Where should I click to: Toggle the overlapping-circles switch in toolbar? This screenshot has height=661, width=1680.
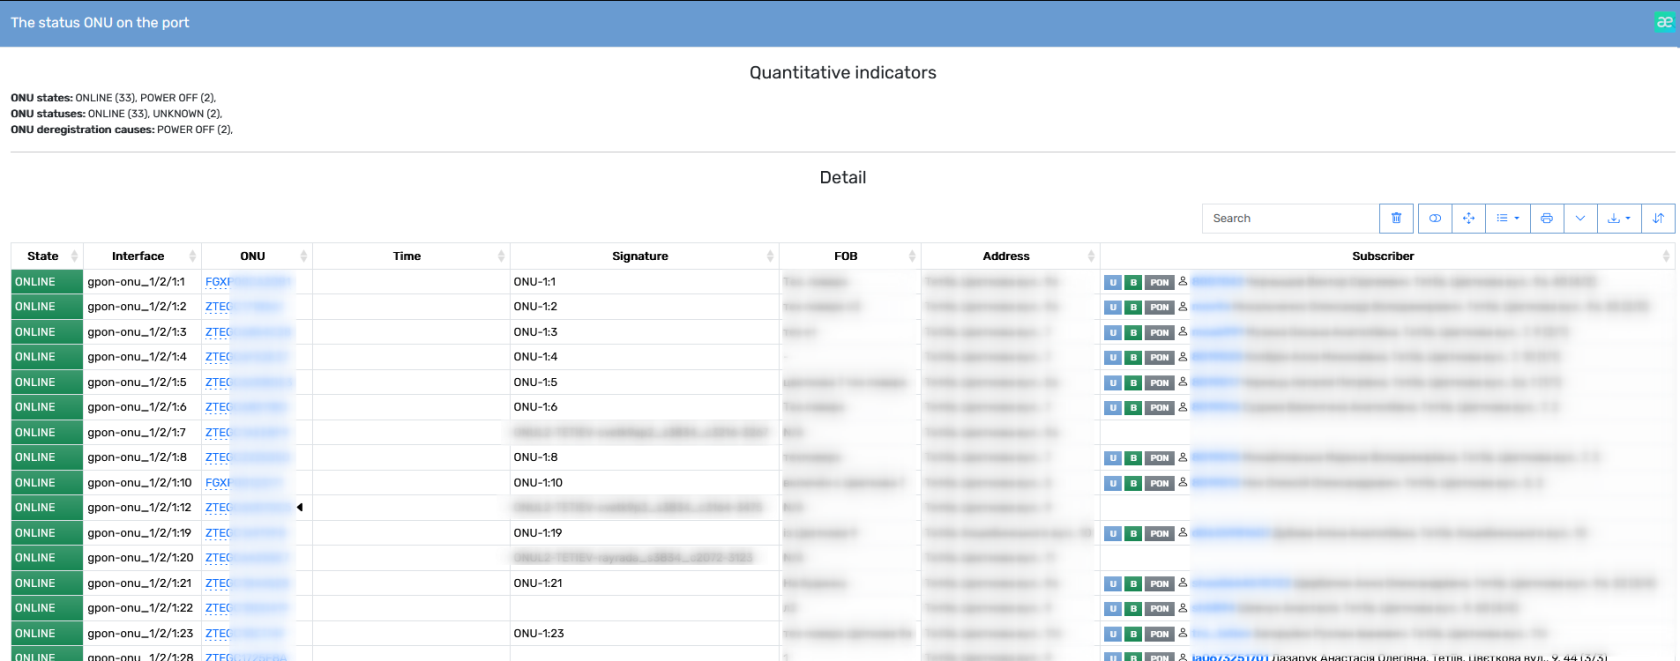tap(1435, 218)
